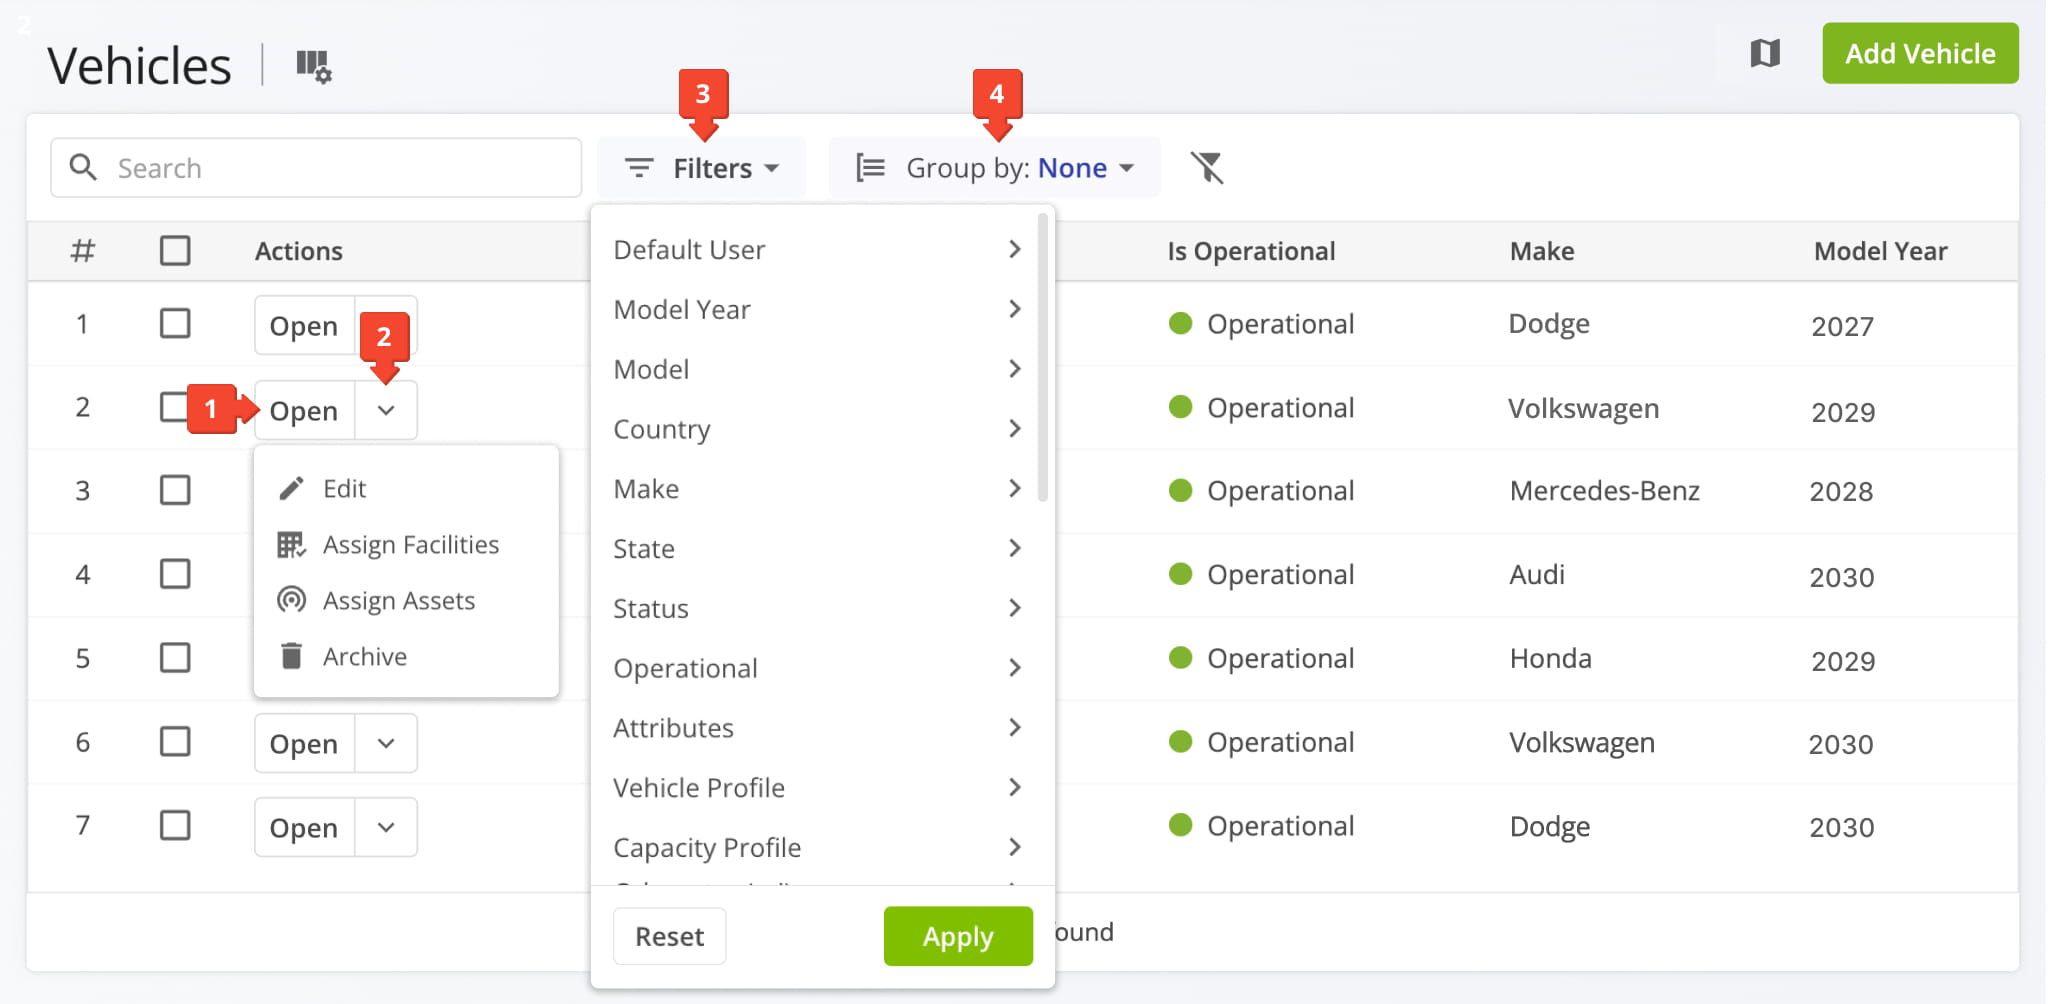Image resolution: width=2048 pixels, height=1004 pixels.
Task: Check the checkbox for row 5
Action: click(x=175, y=658)
